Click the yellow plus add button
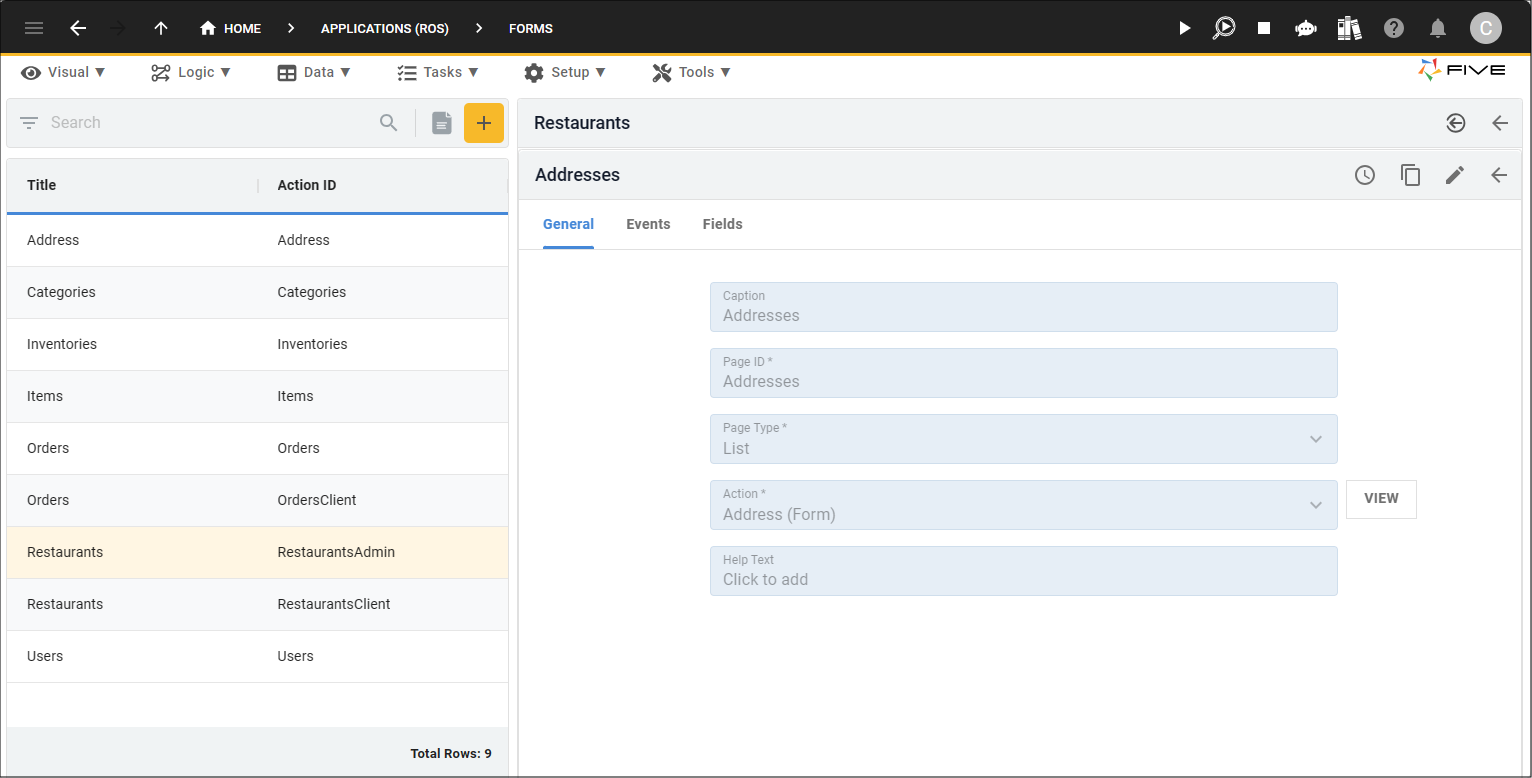Image resolution: width=1532 pixels, height=778 pixels. tap(484, 123)
